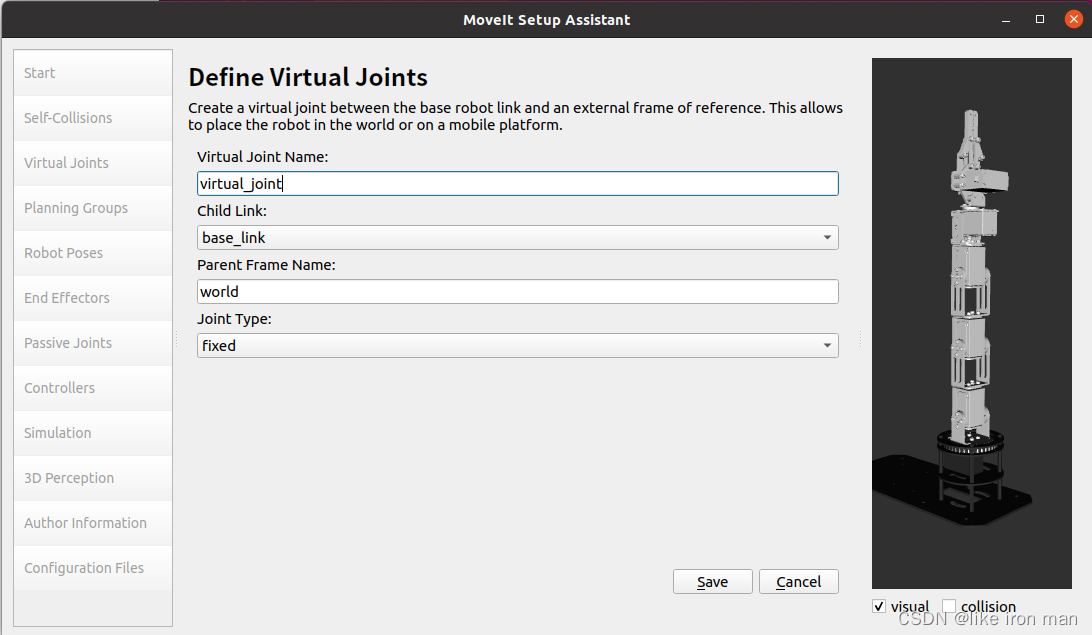Open Controllers section
The height and width of the screenshot is (635, 1092).
point(93,389)
